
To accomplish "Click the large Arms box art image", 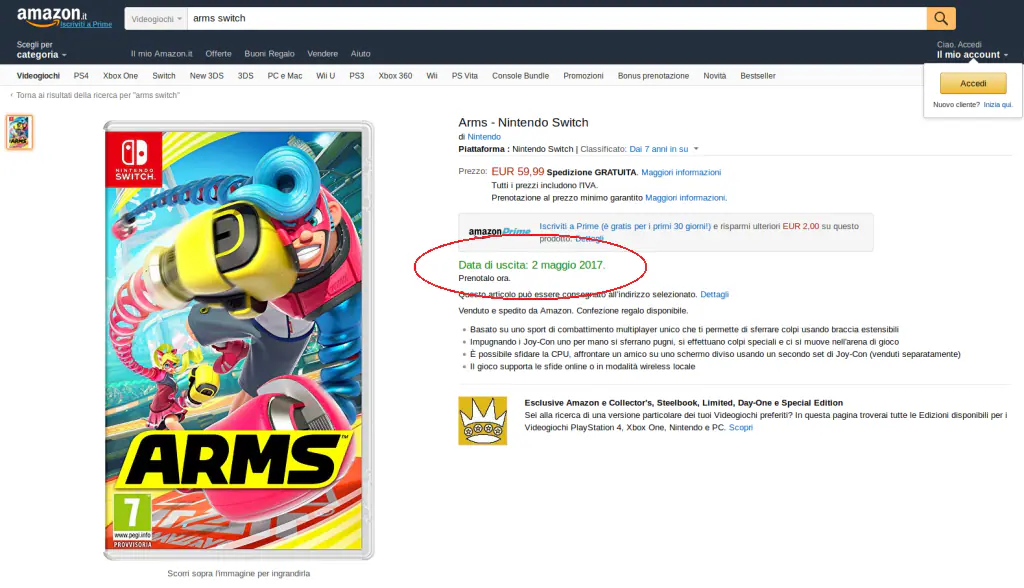I will point(238,340).
